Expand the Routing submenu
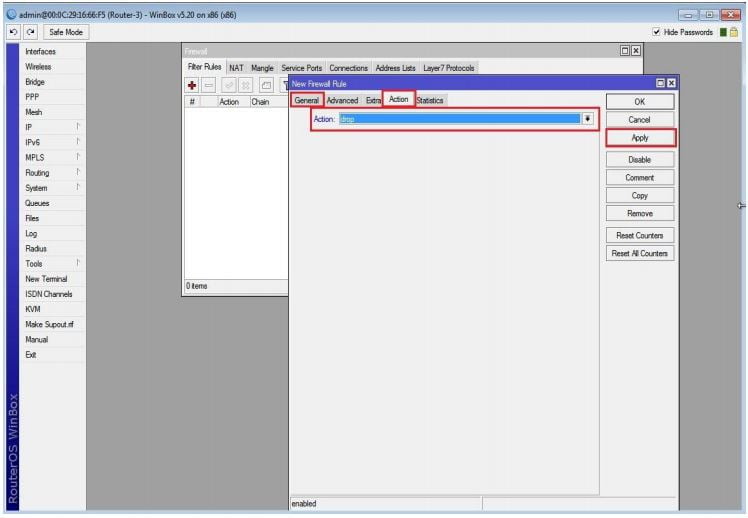Screen dimensions: 748x518 (x=77, y=173)
